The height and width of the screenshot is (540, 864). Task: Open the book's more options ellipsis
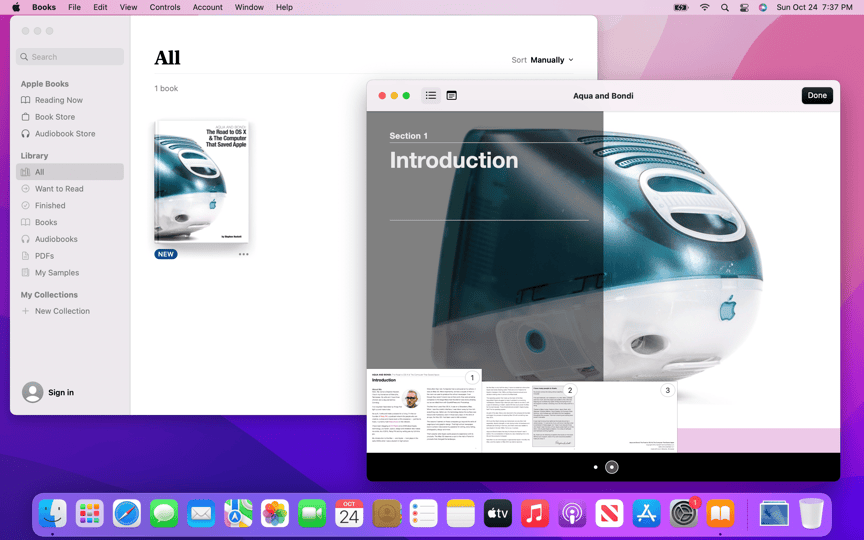tap(244, 255)
